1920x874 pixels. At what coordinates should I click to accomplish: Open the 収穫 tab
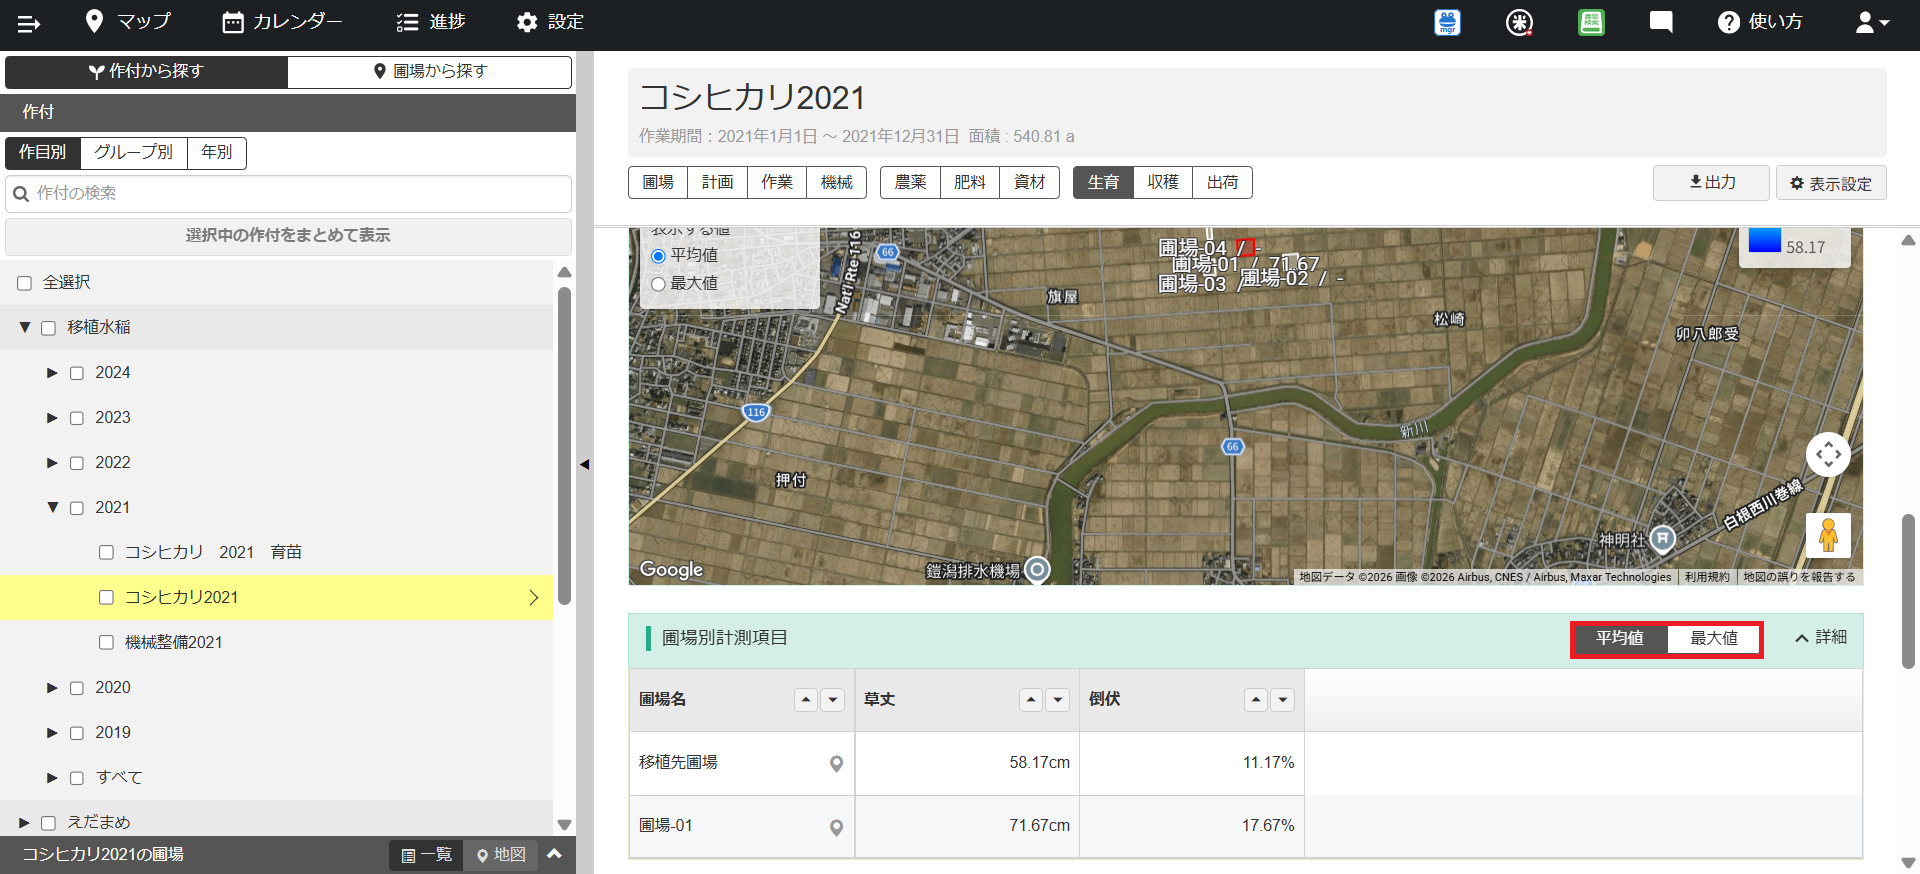1163,183
